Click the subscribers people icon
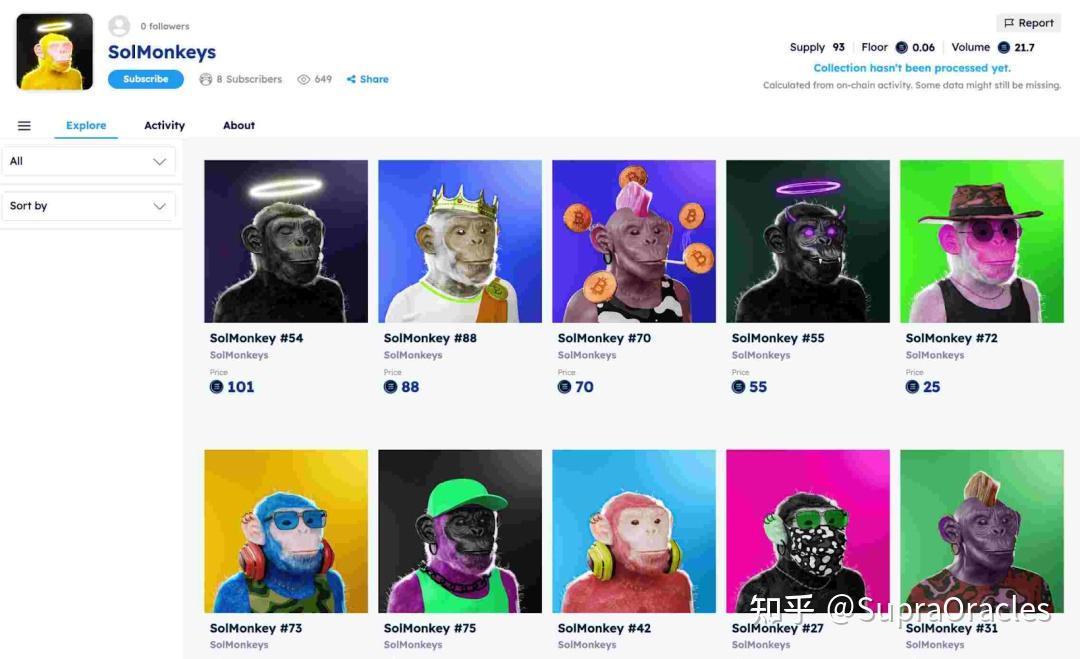This screenshot has width=1080, height=659. pos(205,79)
